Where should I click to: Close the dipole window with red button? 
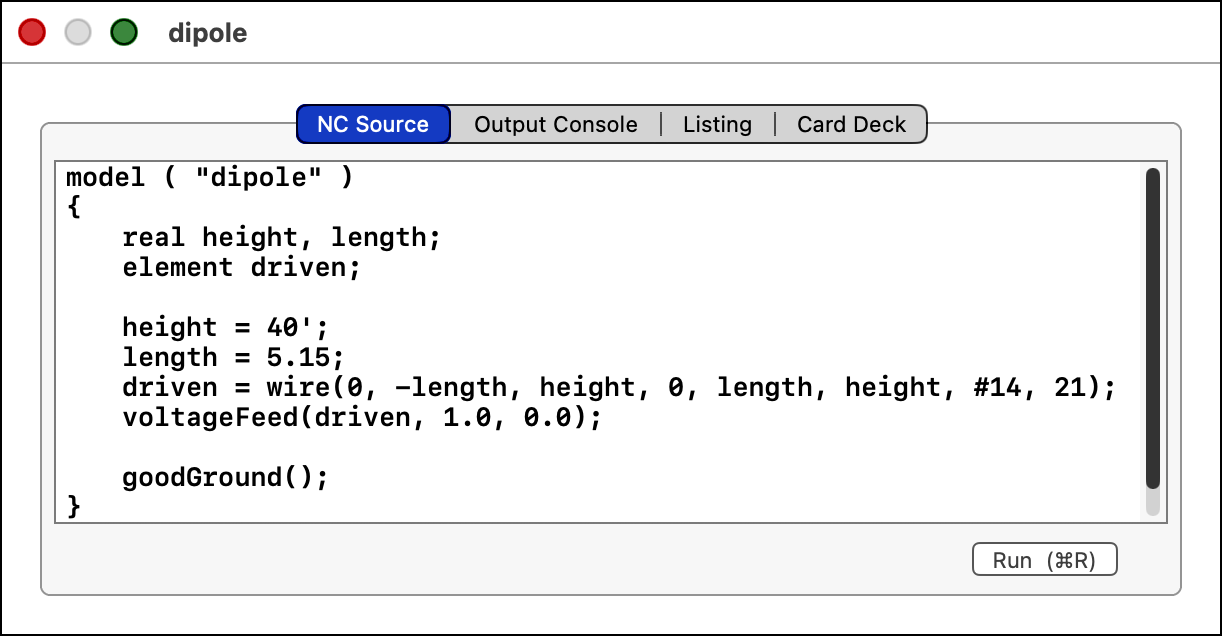[x=33, y=33]
